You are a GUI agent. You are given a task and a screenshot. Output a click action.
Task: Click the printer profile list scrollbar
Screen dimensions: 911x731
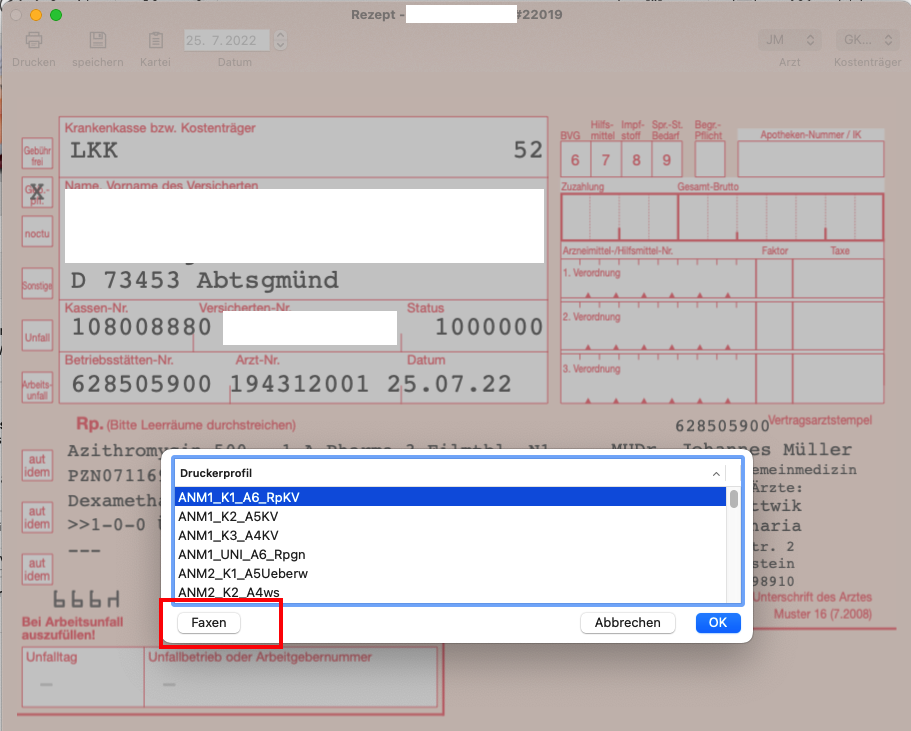[x=734, y=544]
